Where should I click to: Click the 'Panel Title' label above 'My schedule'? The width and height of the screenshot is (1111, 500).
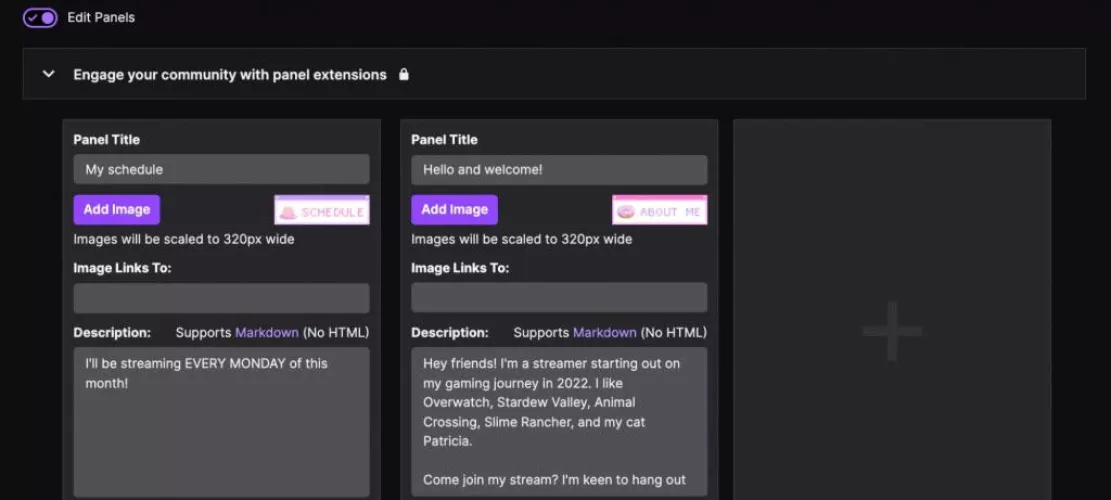click(x=107, y=139)
